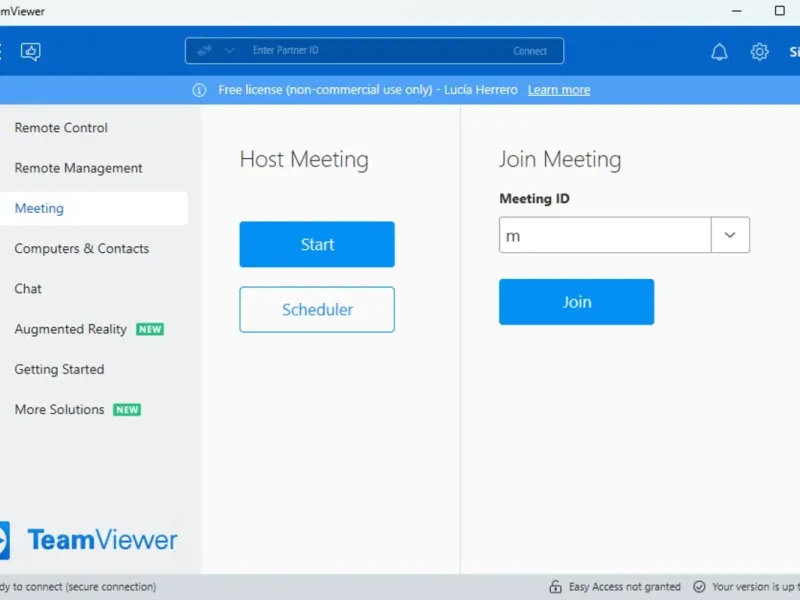Click the free license notice text
This screenshot has width=800, height=600.
click(368, 90)
